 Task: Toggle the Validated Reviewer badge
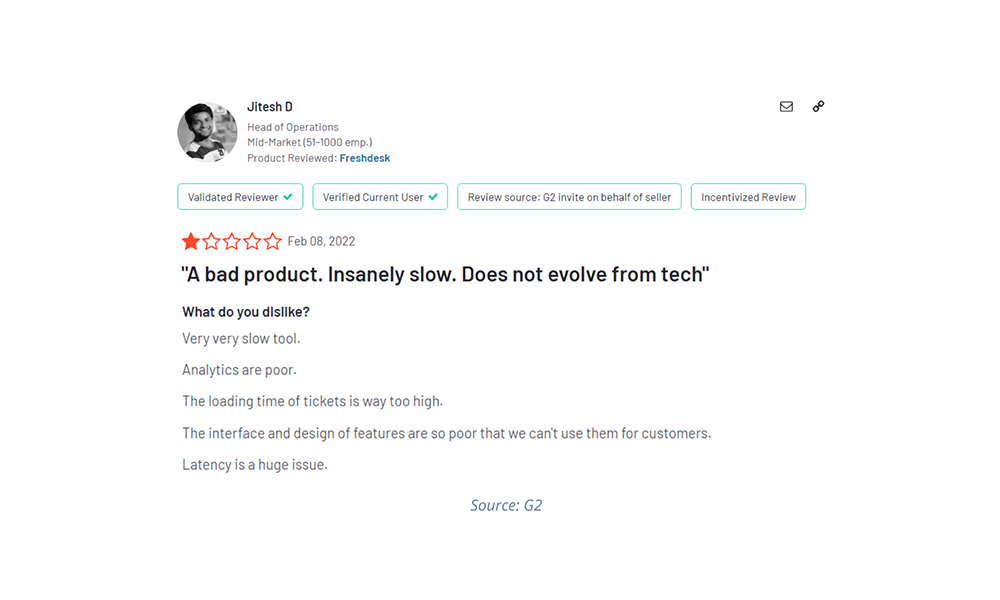click(240, 196)
